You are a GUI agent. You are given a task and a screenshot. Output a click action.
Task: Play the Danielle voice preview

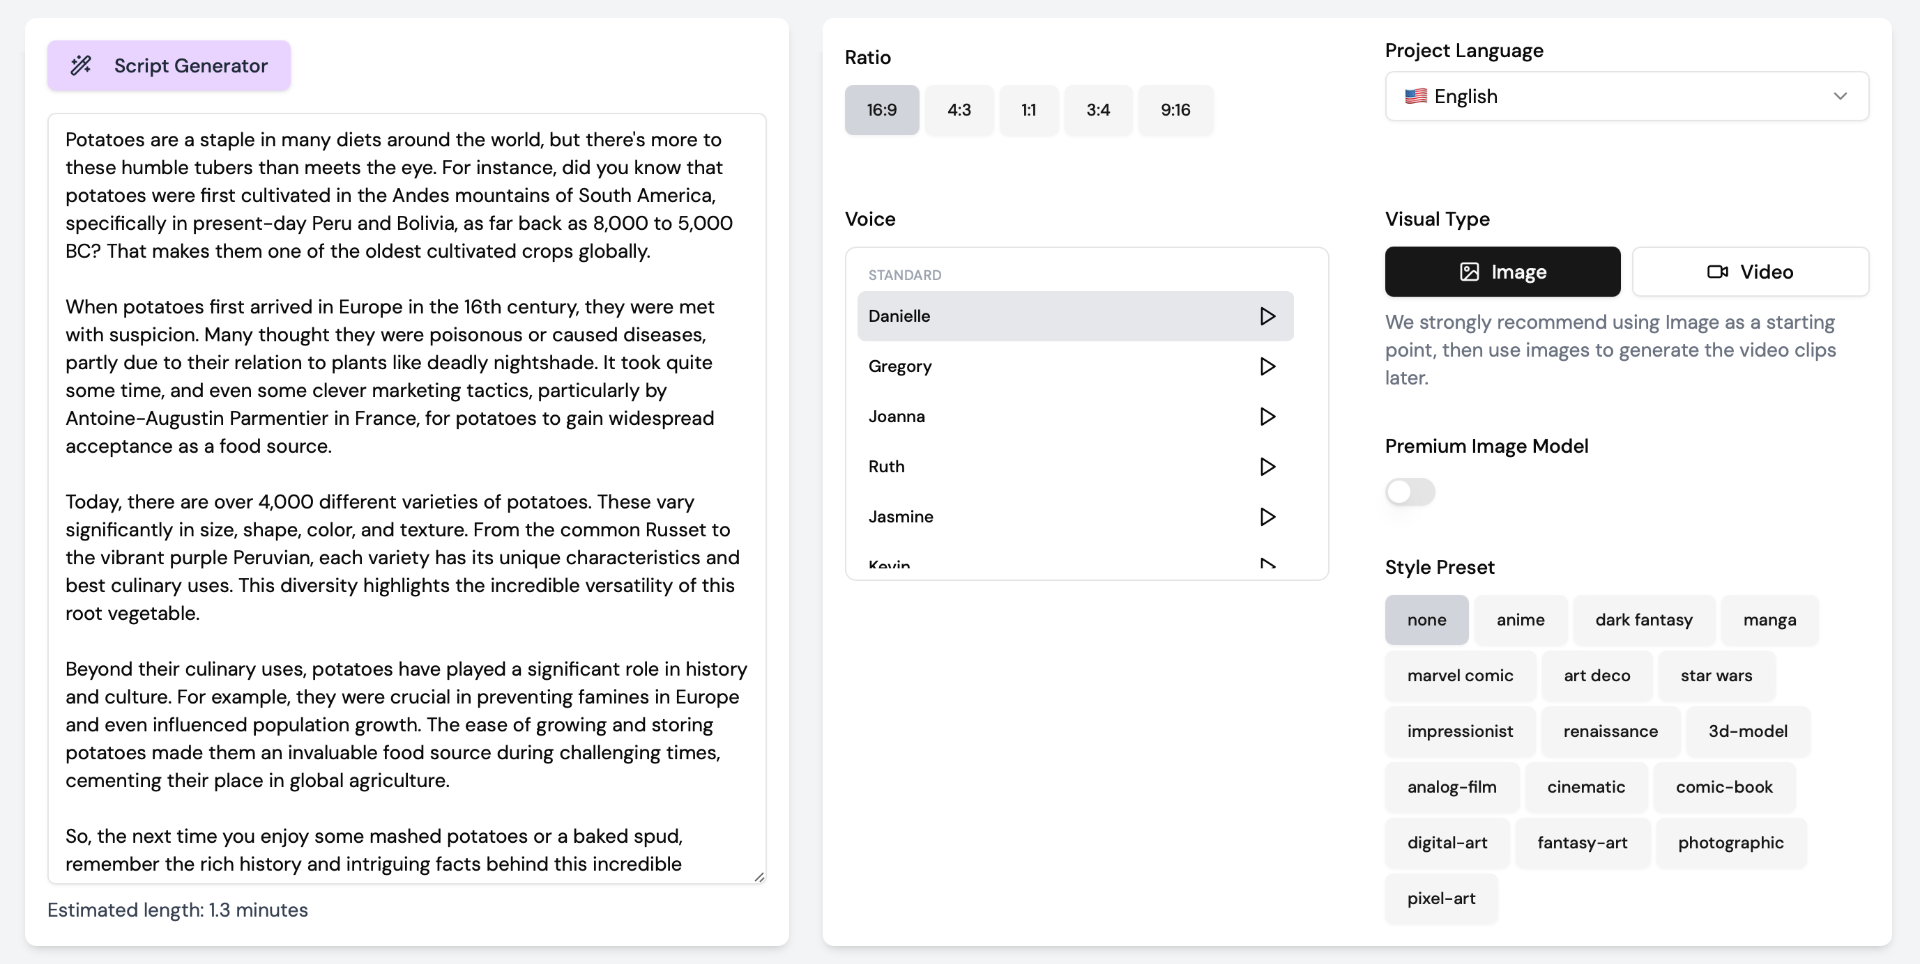[x=1267, y=316]
